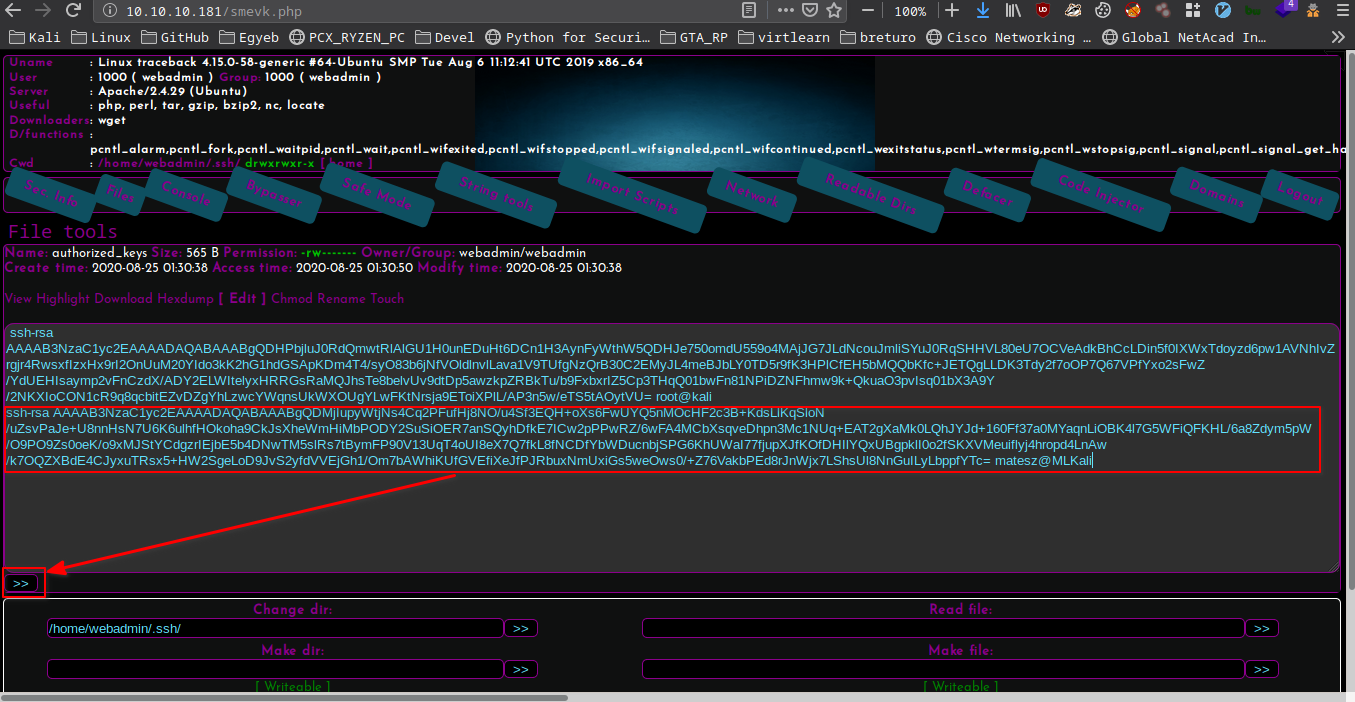Viewport: 1355px width, 702px height.
Task: Bookmark this page with the star icon
Action: coord(834,11)
